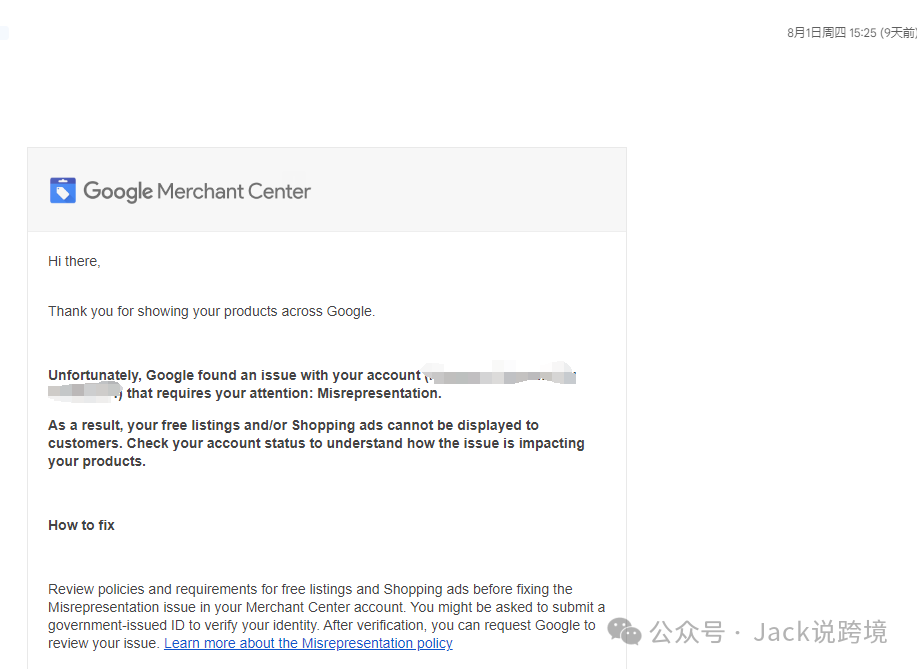Viewport: 917px width, 669px height.
Task: Click the word 'Misrepresentation.' in bold text
Action: click(380, 393)
